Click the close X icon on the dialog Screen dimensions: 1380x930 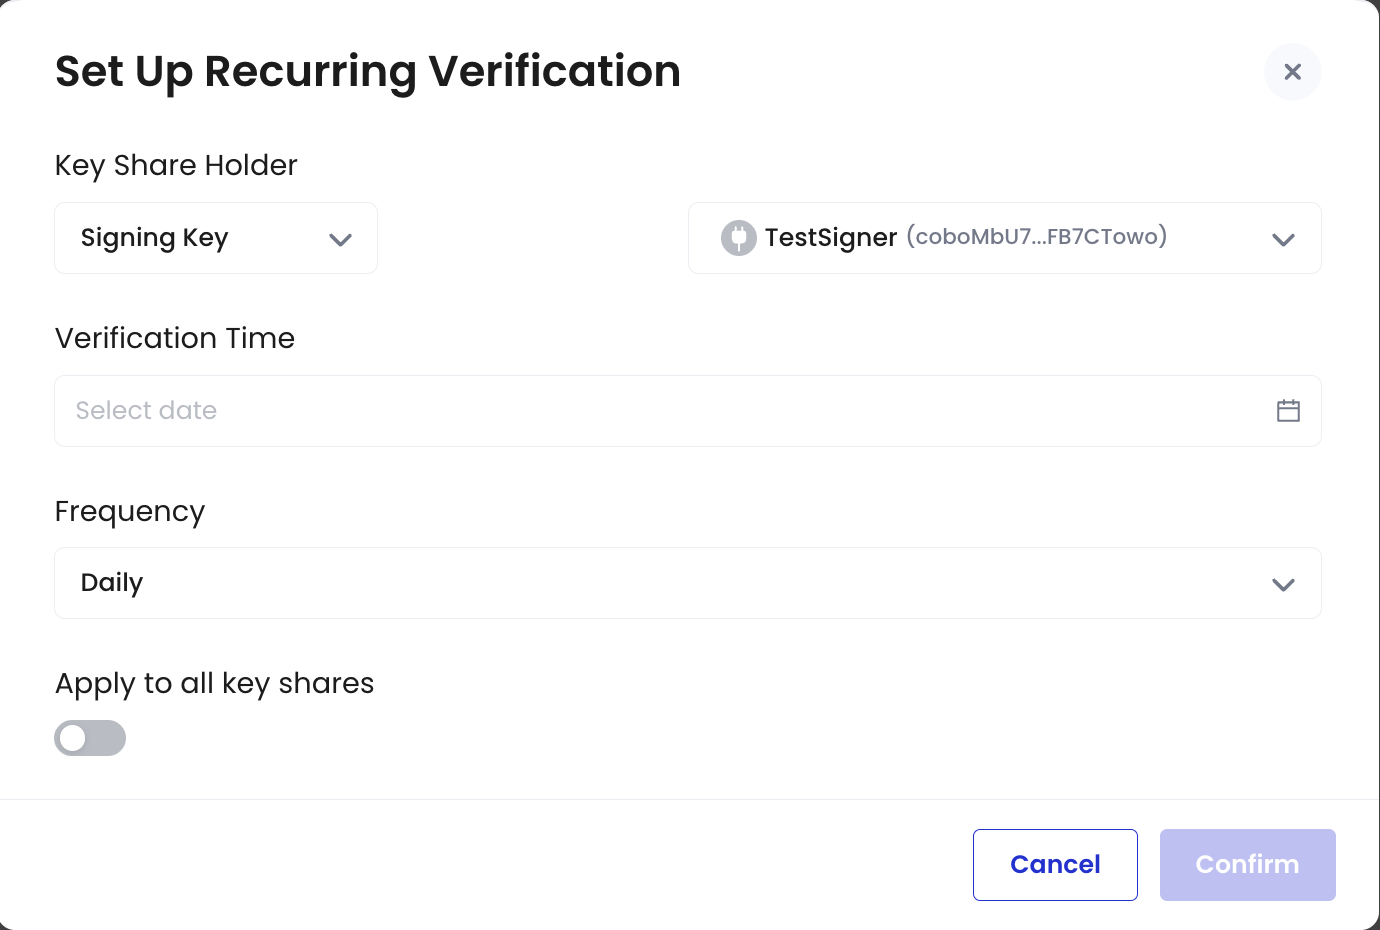1292,71
